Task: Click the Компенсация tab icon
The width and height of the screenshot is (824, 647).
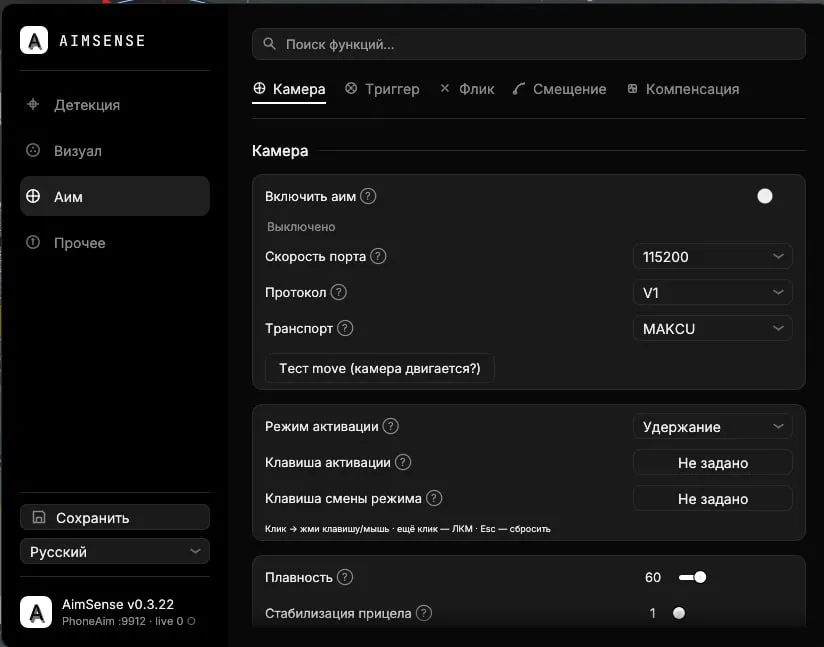Action: click(632, 88)
